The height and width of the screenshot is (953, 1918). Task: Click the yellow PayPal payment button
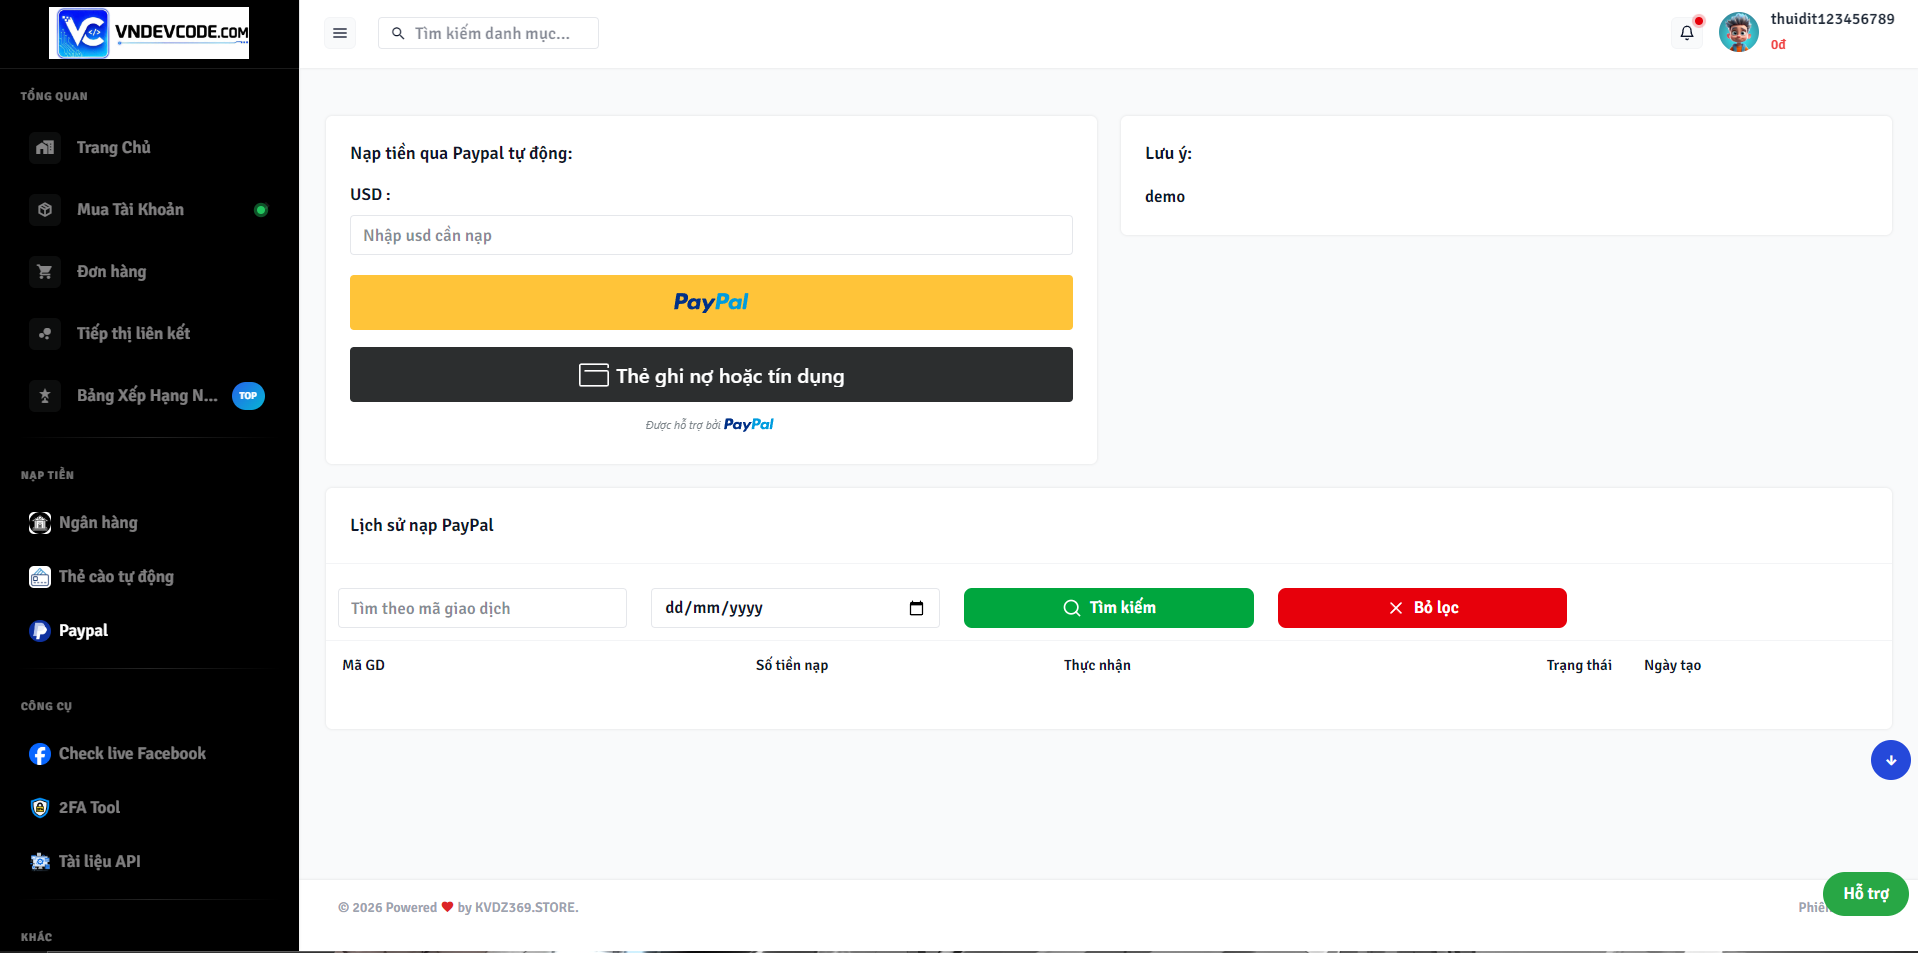[x=711, y=302]
